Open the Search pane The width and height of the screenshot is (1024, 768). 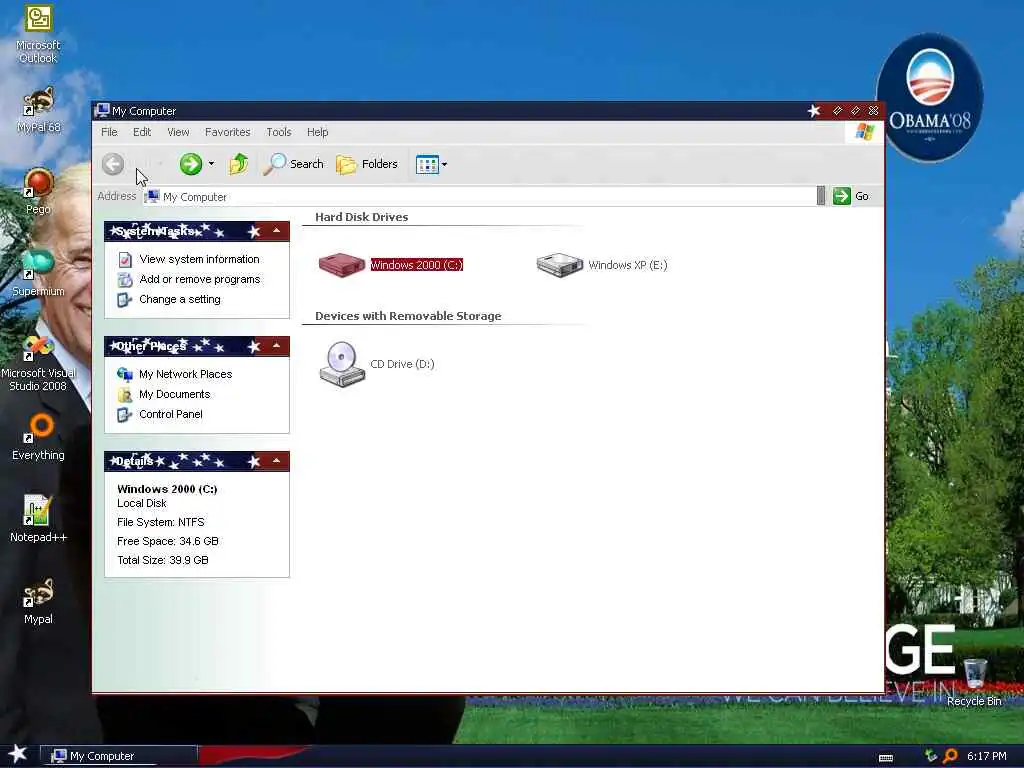pos(293,164)
